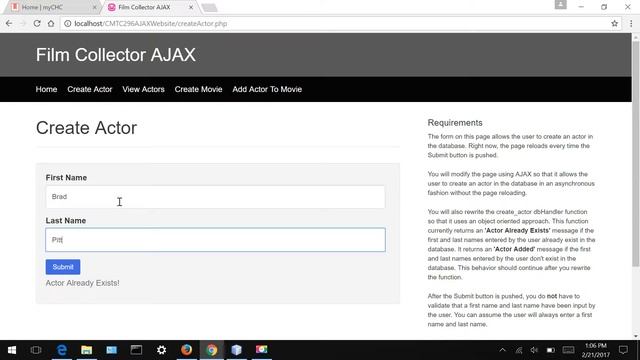Image resolution: width=640 pixels, height=360 pixels.
Task: Switch to Chrome in the taskbar
Action: tap(211, 350)
